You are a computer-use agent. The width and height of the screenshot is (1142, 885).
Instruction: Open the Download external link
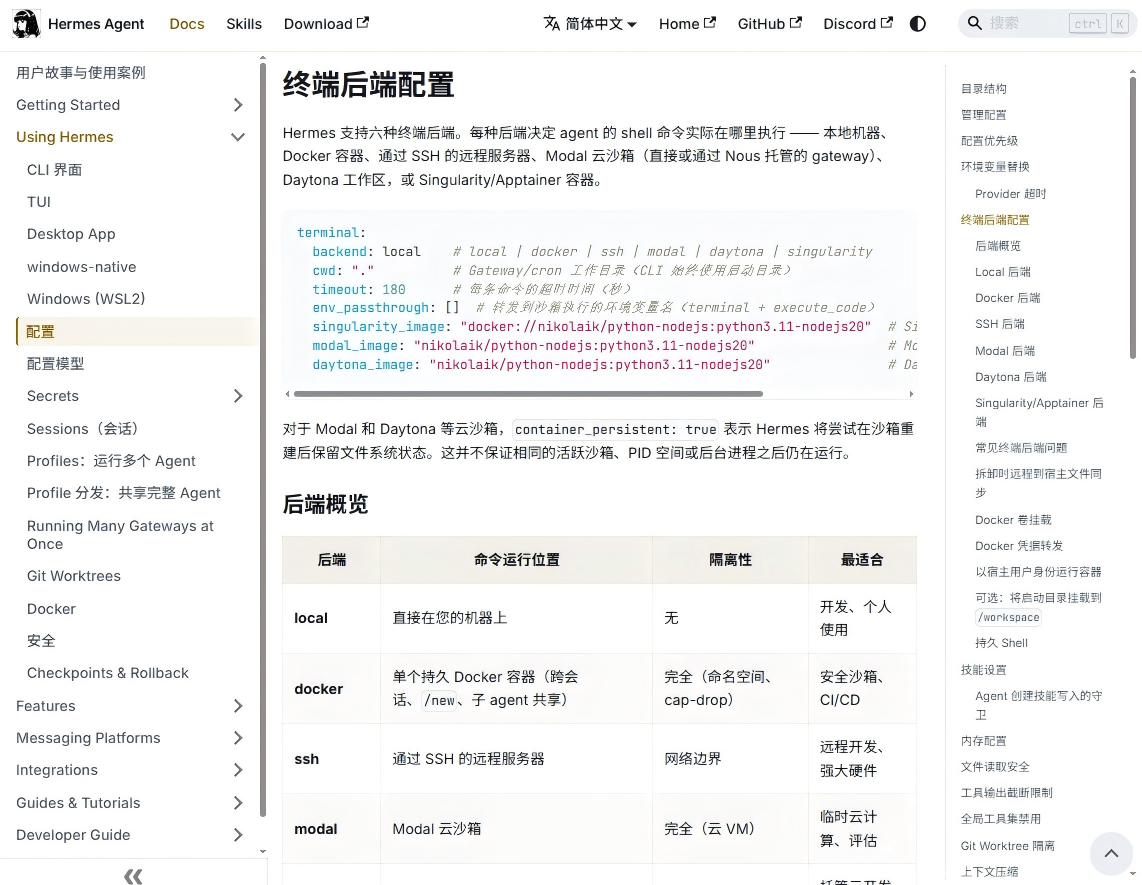(x=326, y=23)
